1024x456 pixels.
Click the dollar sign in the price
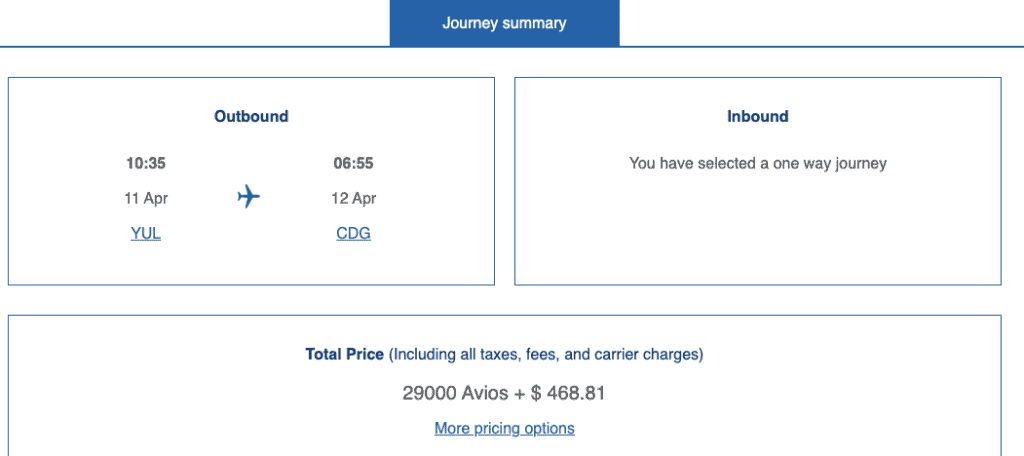click(536, 393)
